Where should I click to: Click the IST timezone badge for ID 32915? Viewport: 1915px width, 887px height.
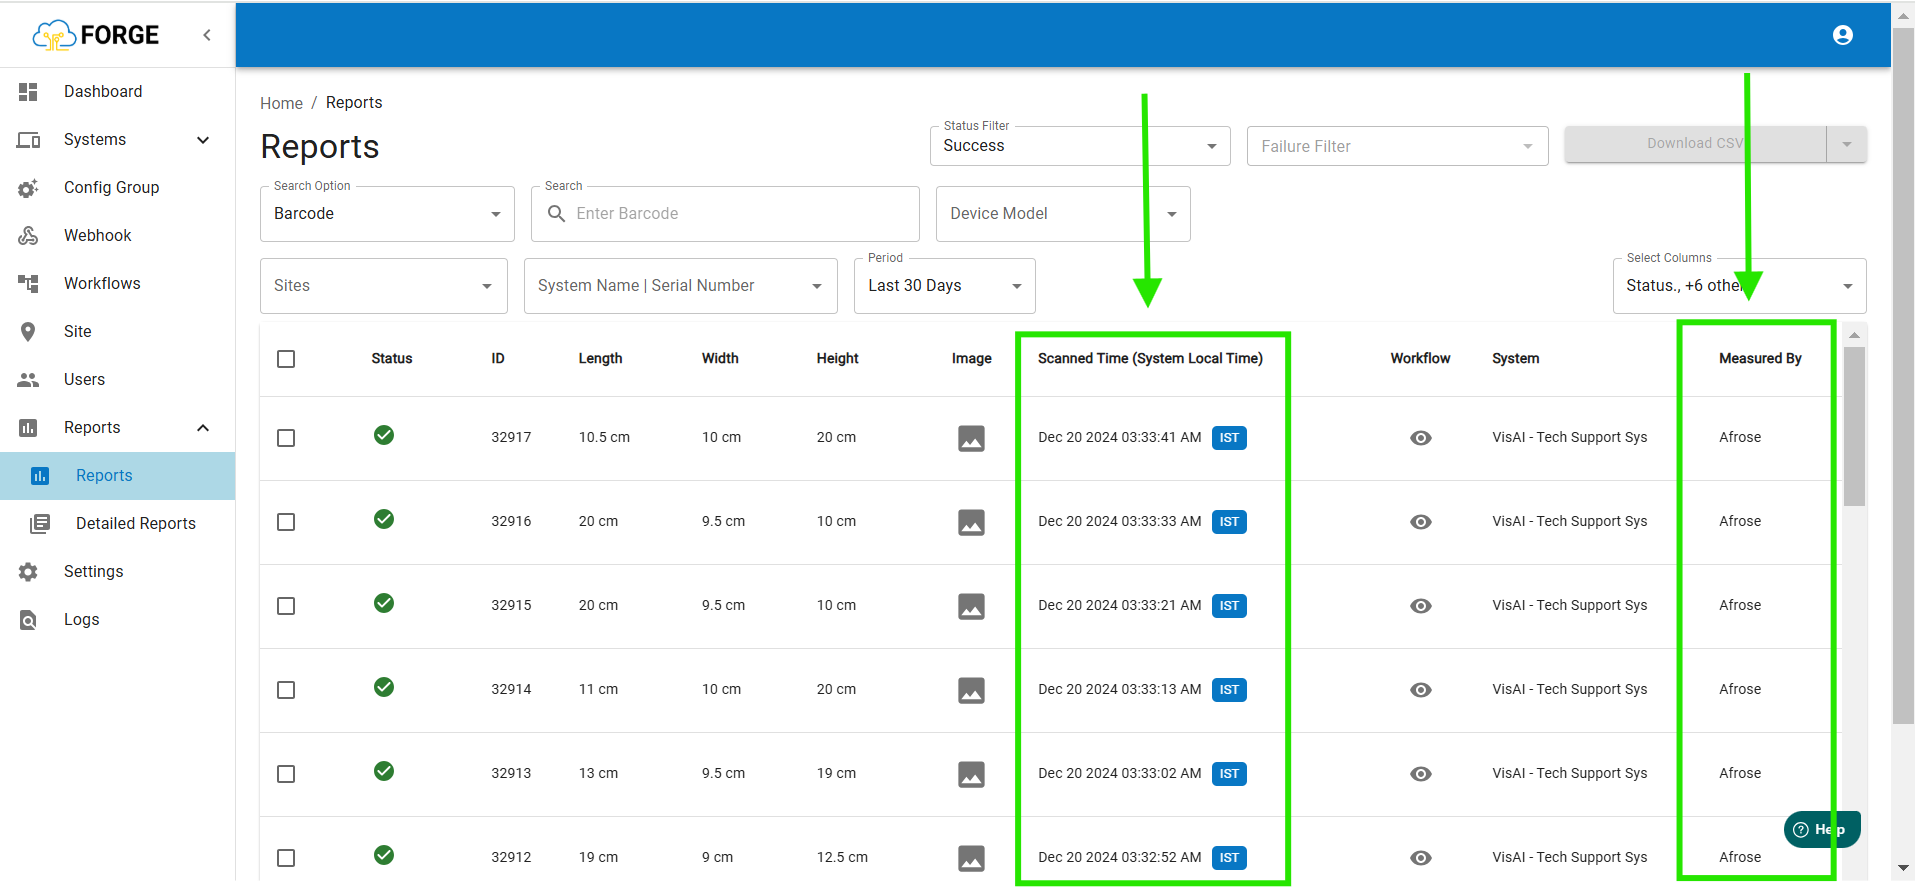[x=1229, y=606]
